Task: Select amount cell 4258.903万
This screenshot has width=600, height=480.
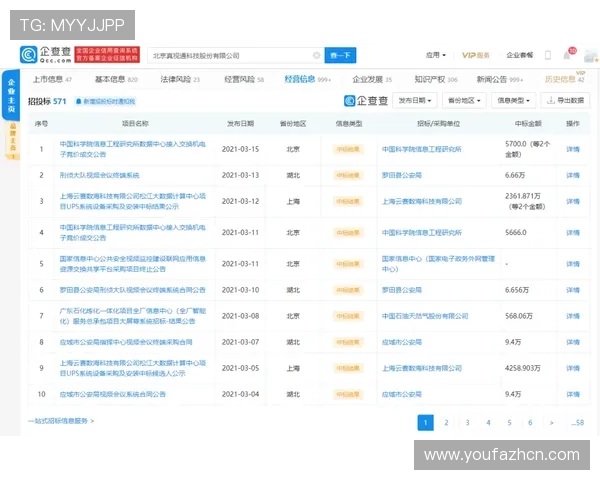Action: tap(523, 368)
